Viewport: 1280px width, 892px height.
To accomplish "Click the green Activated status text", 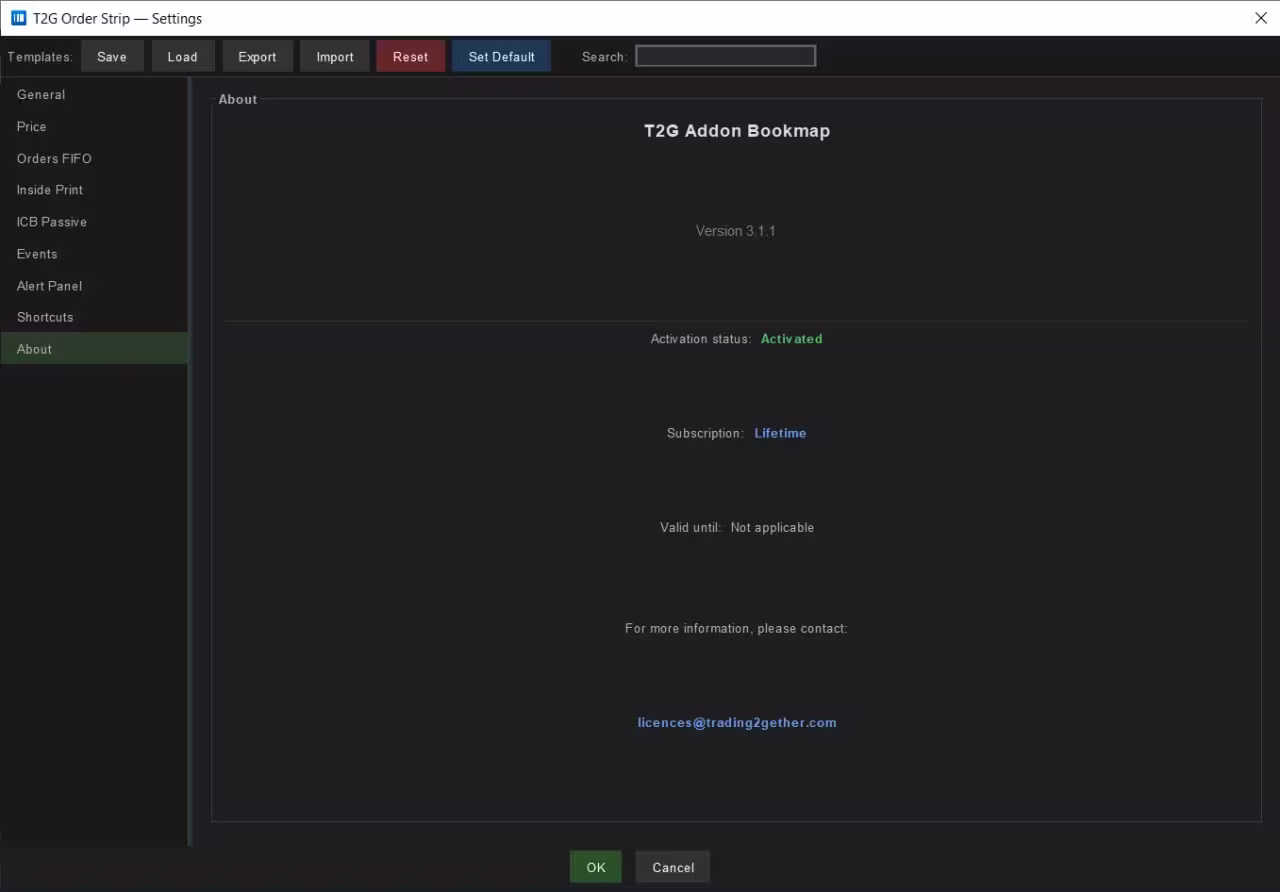I will click(x=792, y=339).
